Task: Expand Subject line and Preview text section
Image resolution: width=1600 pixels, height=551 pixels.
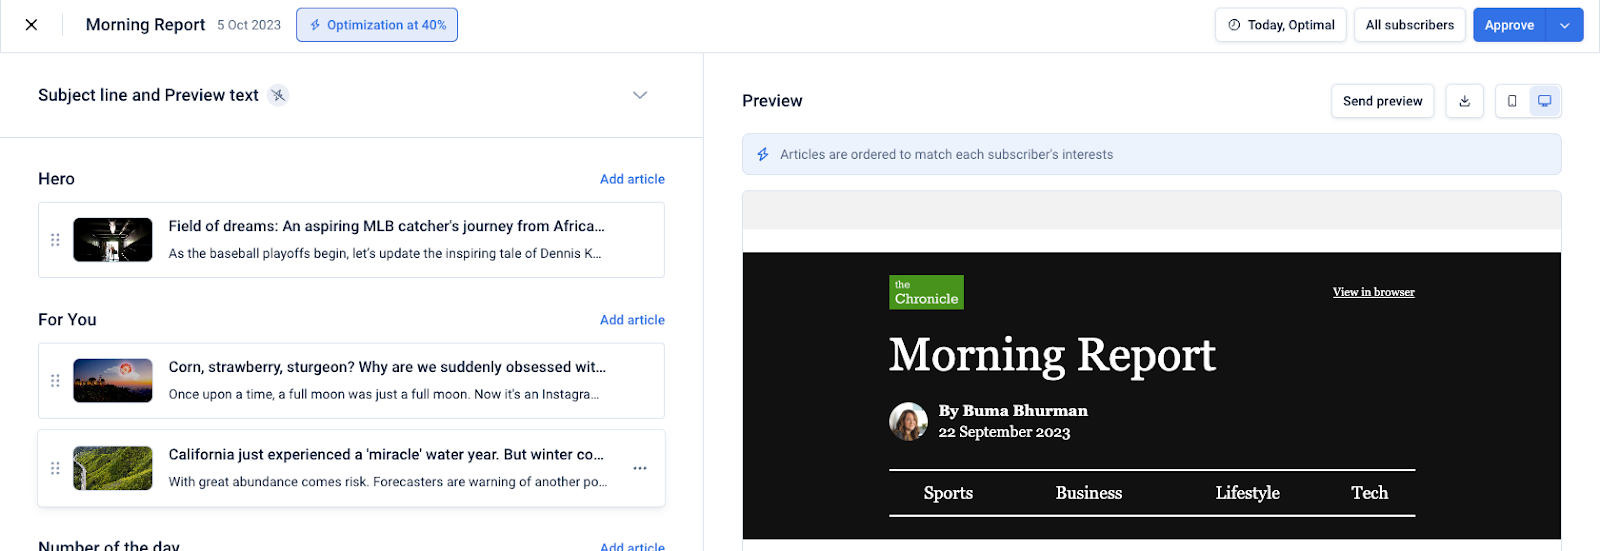Action: pyautogui.click(x=640, y=95)
